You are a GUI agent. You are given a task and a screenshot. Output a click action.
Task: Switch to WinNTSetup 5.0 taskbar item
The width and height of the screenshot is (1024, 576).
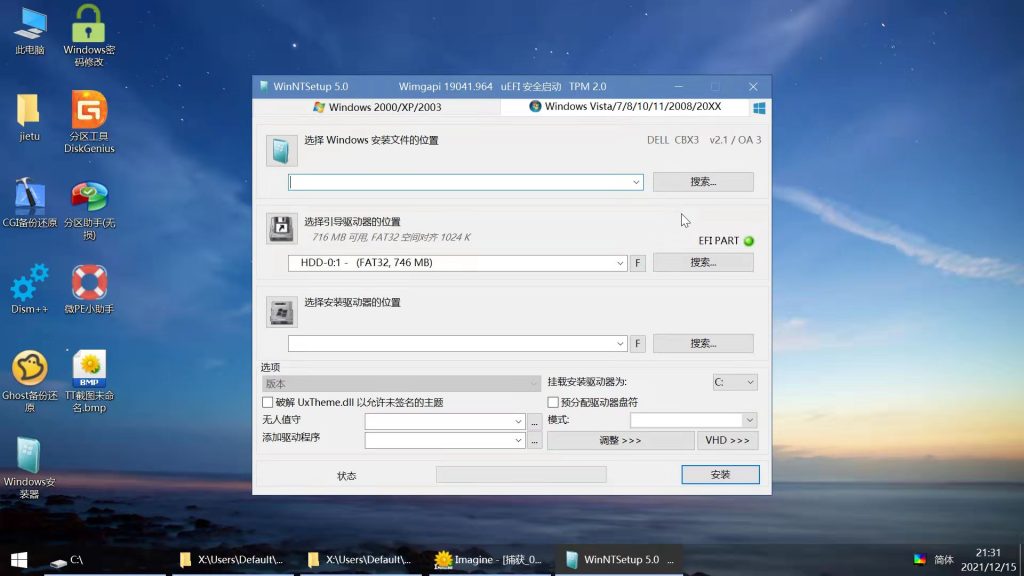619,560
